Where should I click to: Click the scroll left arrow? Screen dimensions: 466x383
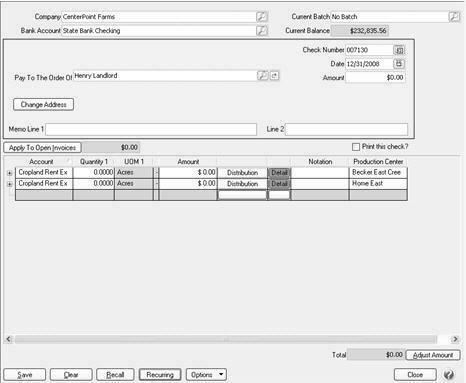pos(9,339)
